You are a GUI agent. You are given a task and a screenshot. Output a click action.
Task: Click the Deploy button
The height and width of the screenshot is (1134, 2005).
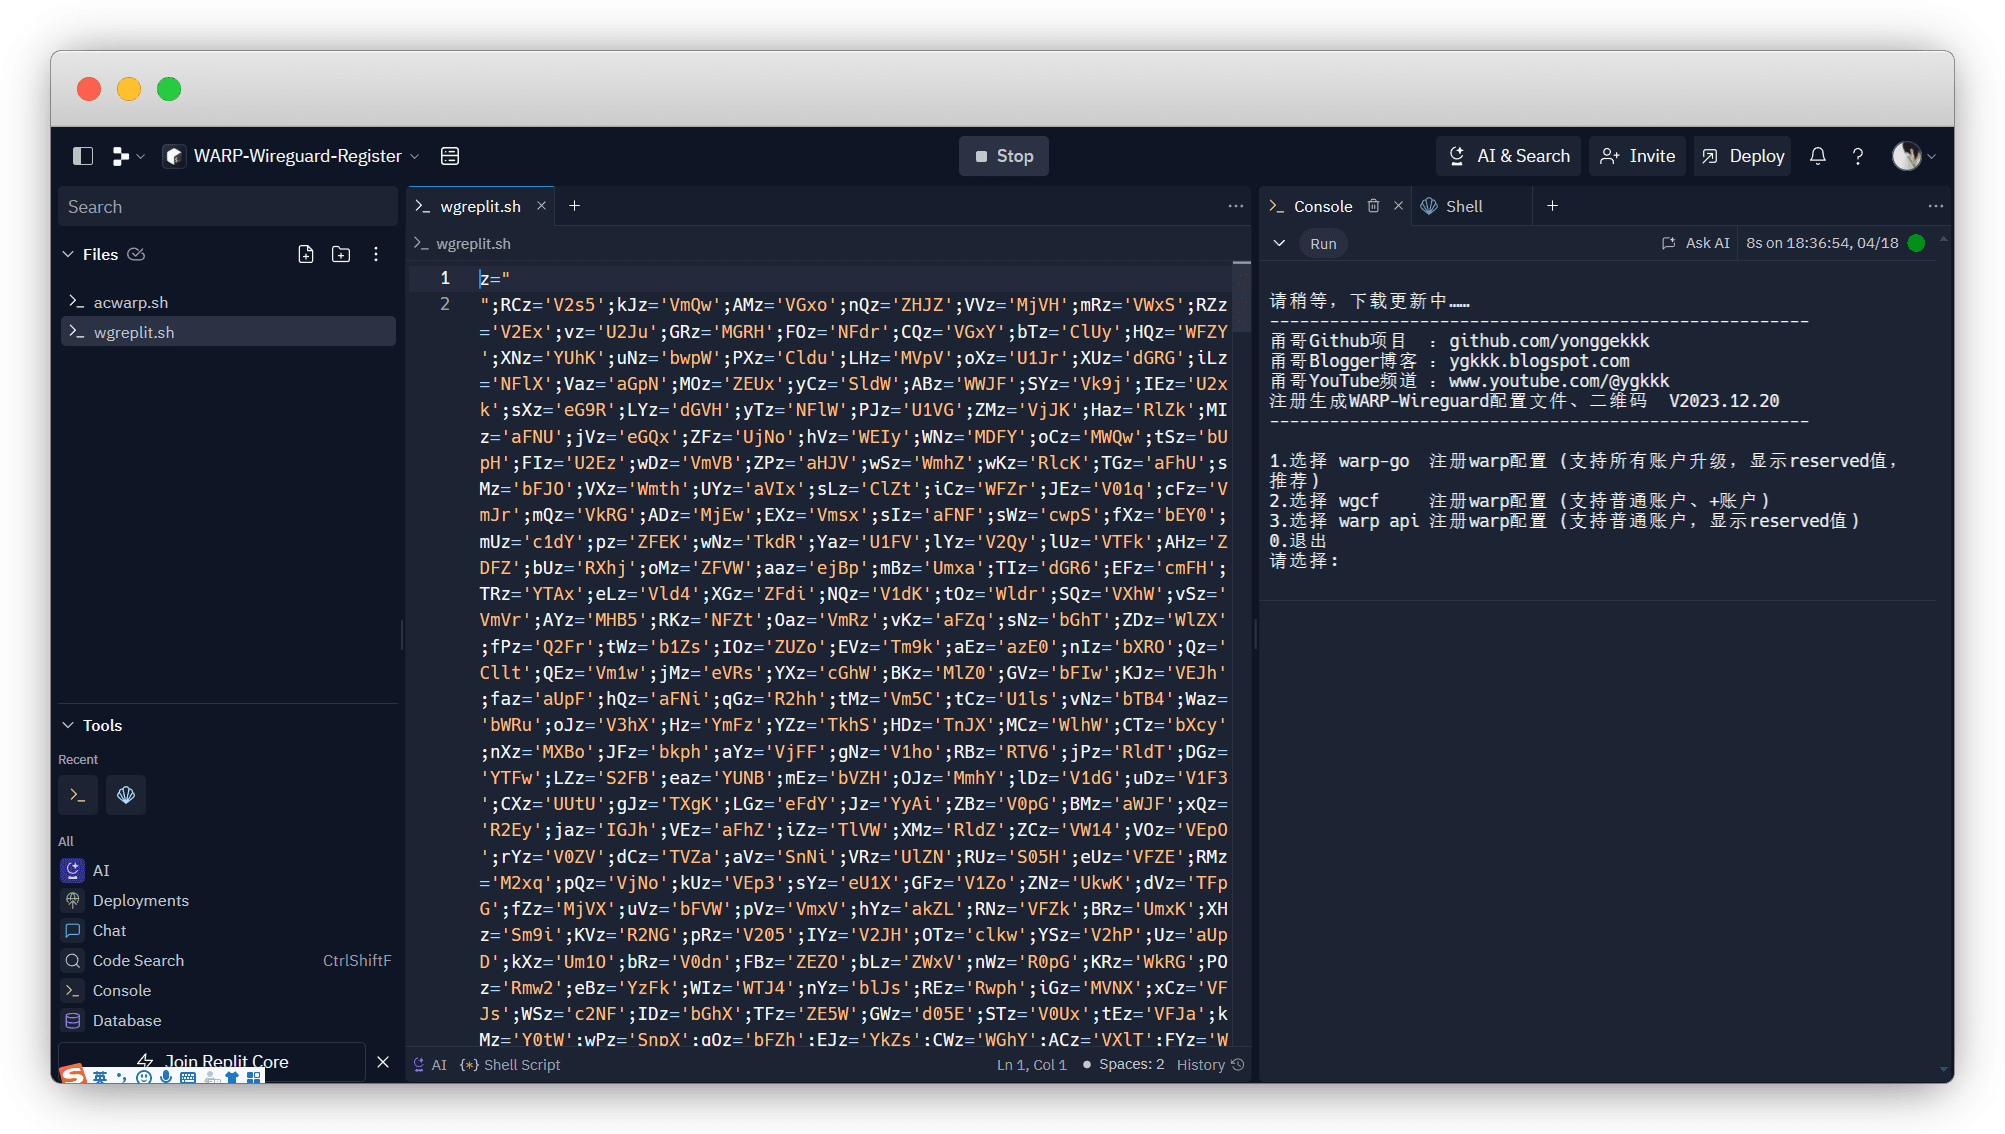1744,156
